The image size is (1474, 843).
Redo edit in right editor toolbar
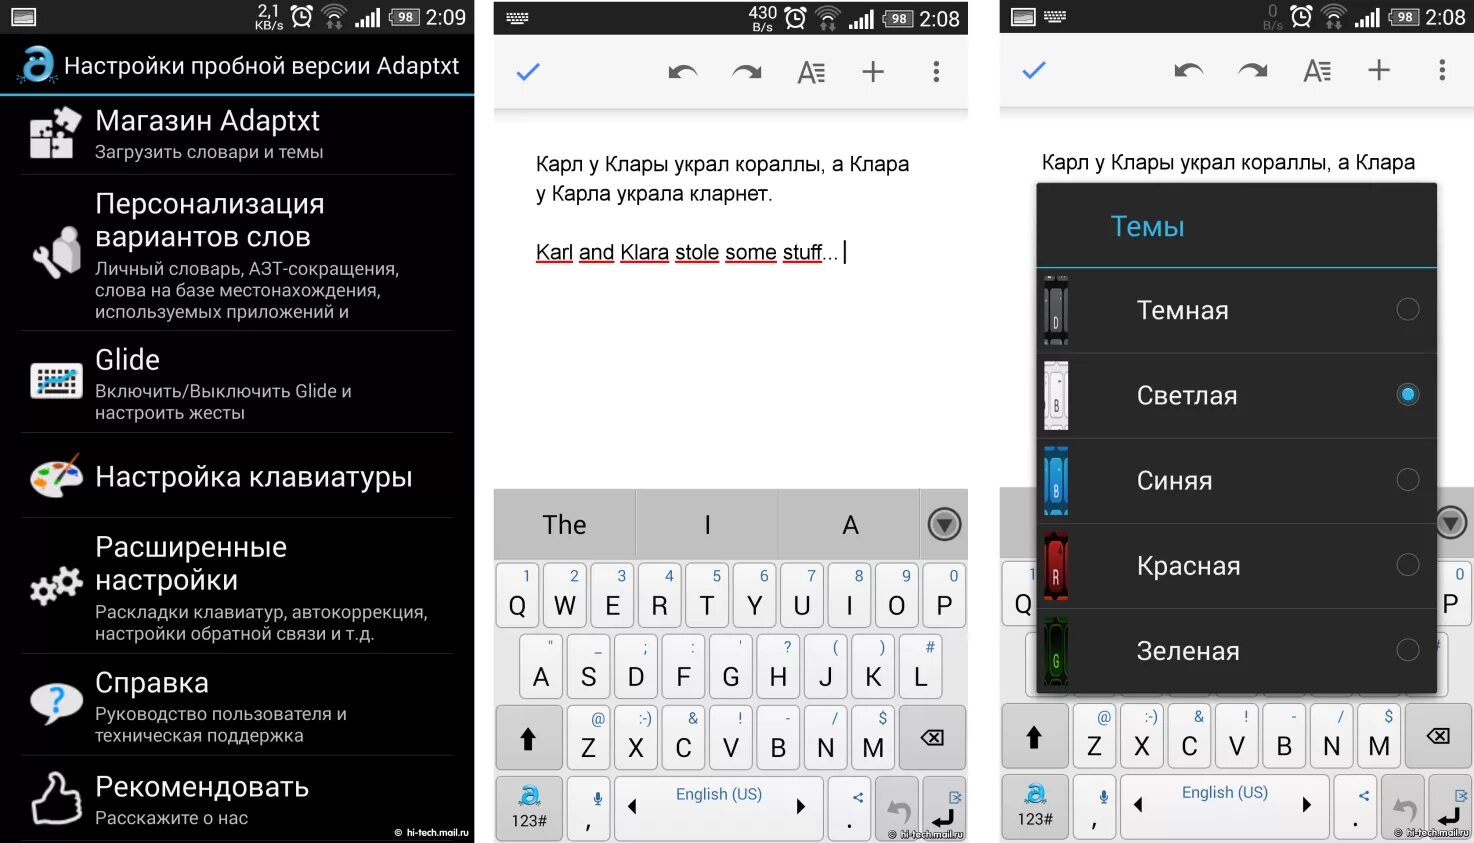(x=1253, y=71)
